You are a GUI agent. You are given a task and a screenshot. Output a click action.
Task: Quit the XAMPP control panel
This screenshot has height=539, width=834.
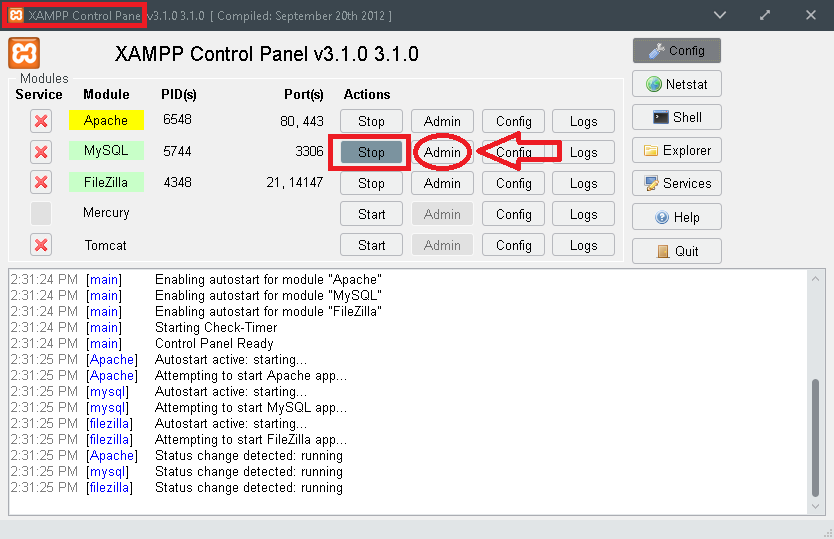[x=677, y=251]
